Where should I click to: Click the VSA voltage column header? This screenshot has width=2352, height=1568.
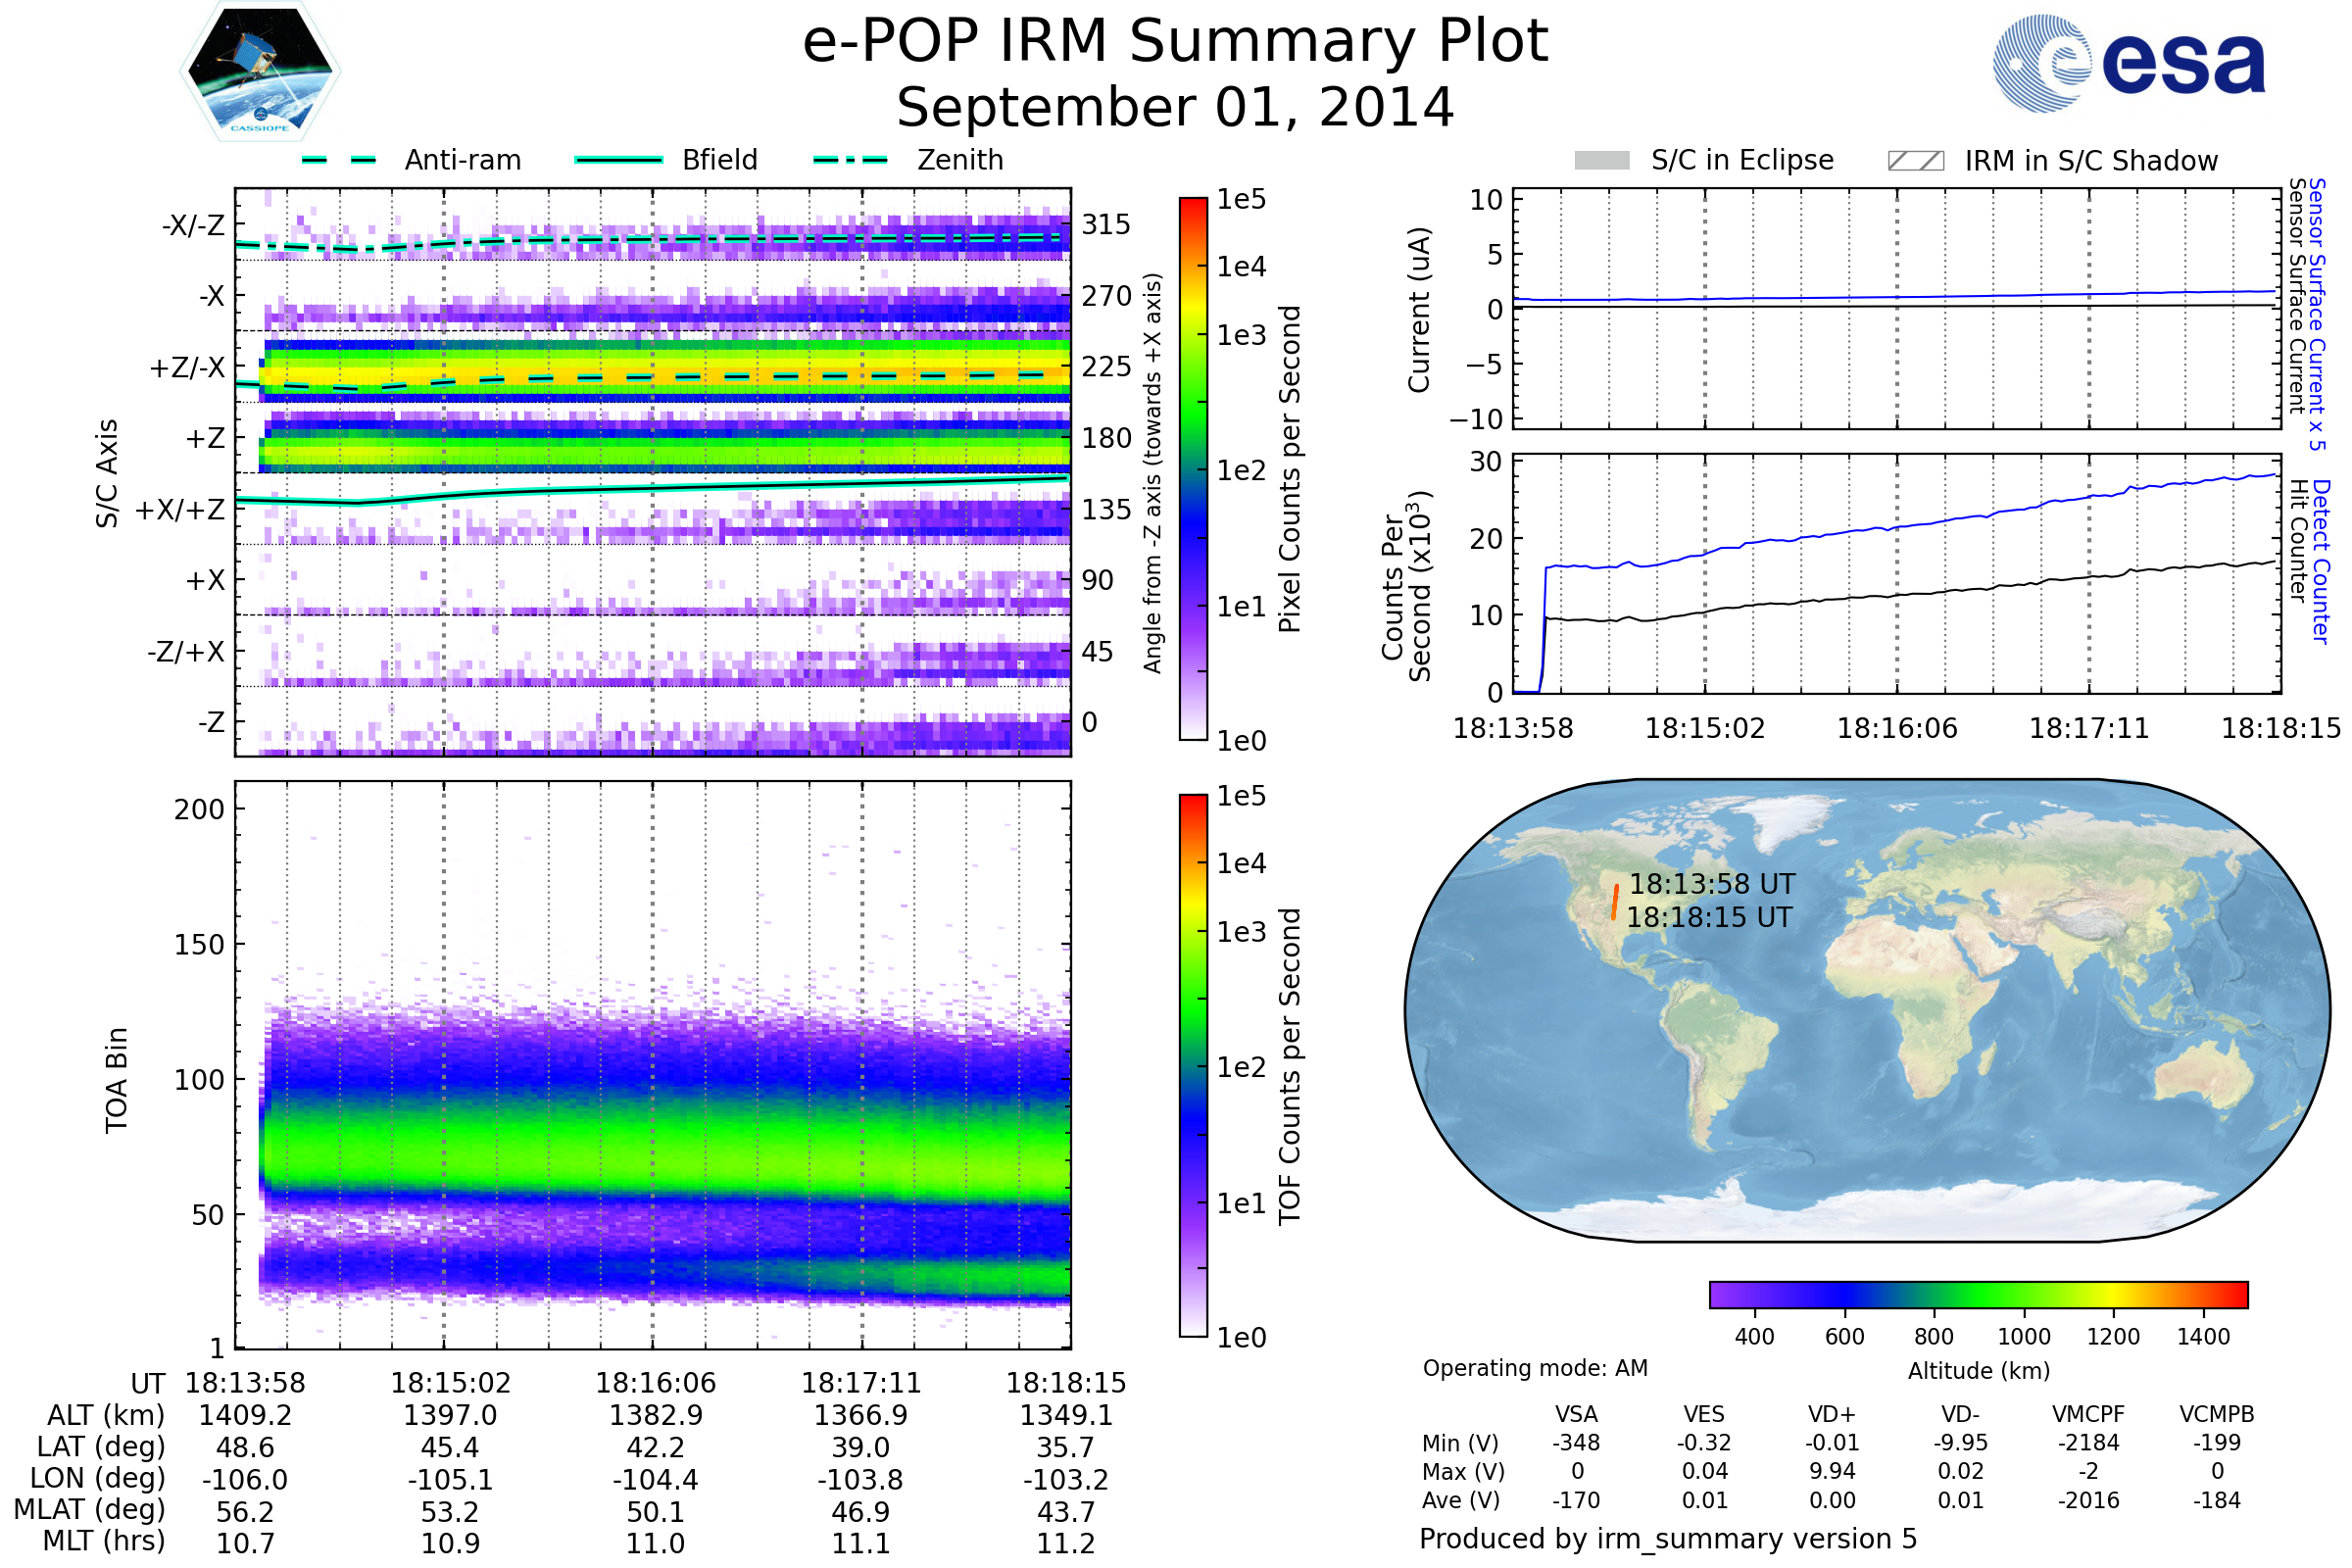1576,1414
